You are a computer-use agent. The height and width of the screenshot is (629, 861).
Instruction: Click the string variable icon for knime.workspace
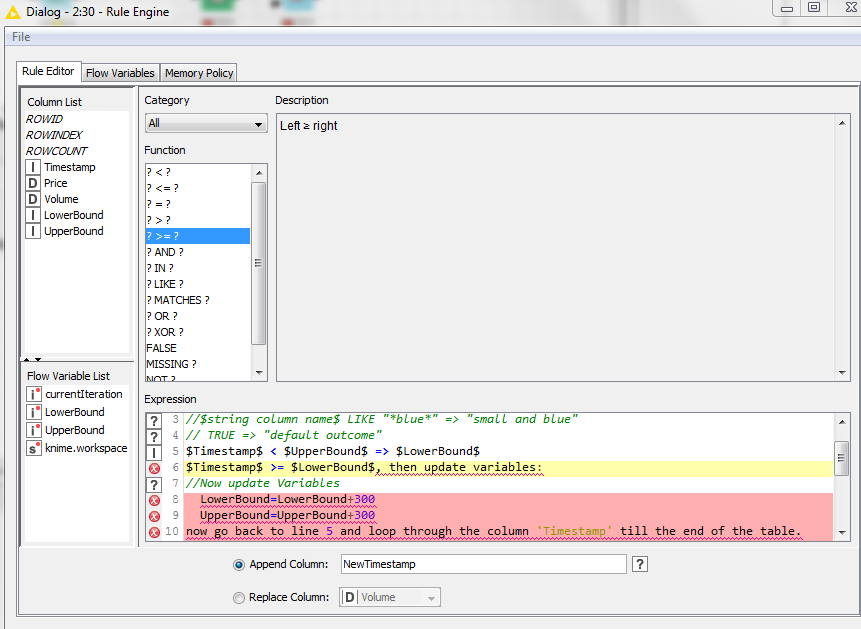pyautogui.click(x=34, y=448)
